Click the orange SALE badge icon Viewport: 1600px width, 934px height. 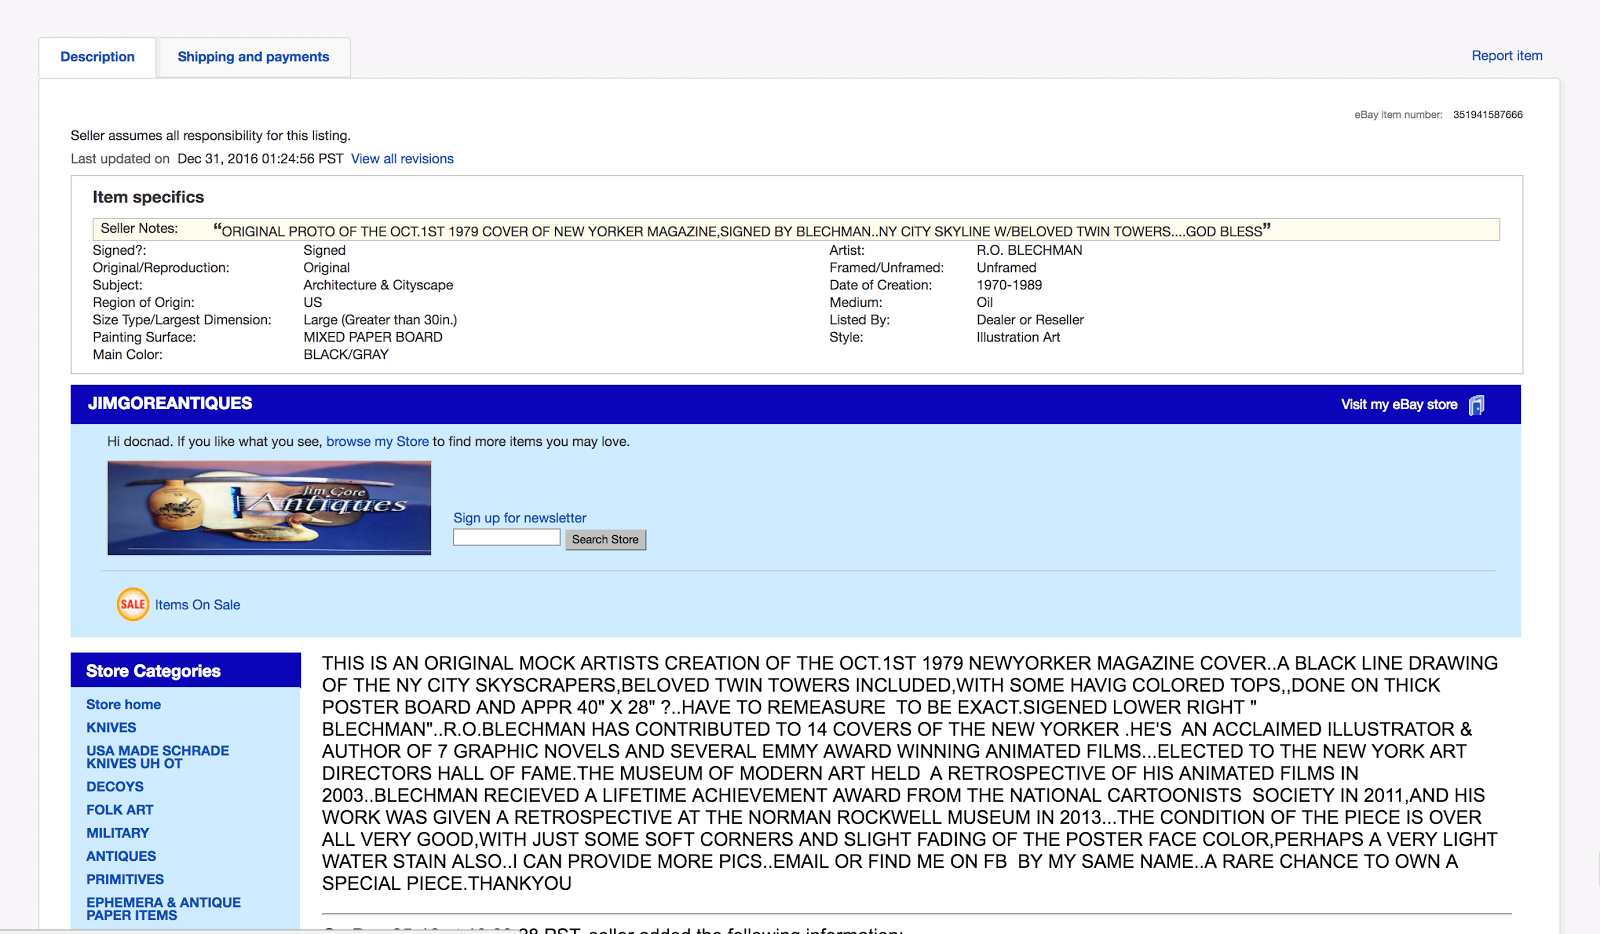click(133, 604)
